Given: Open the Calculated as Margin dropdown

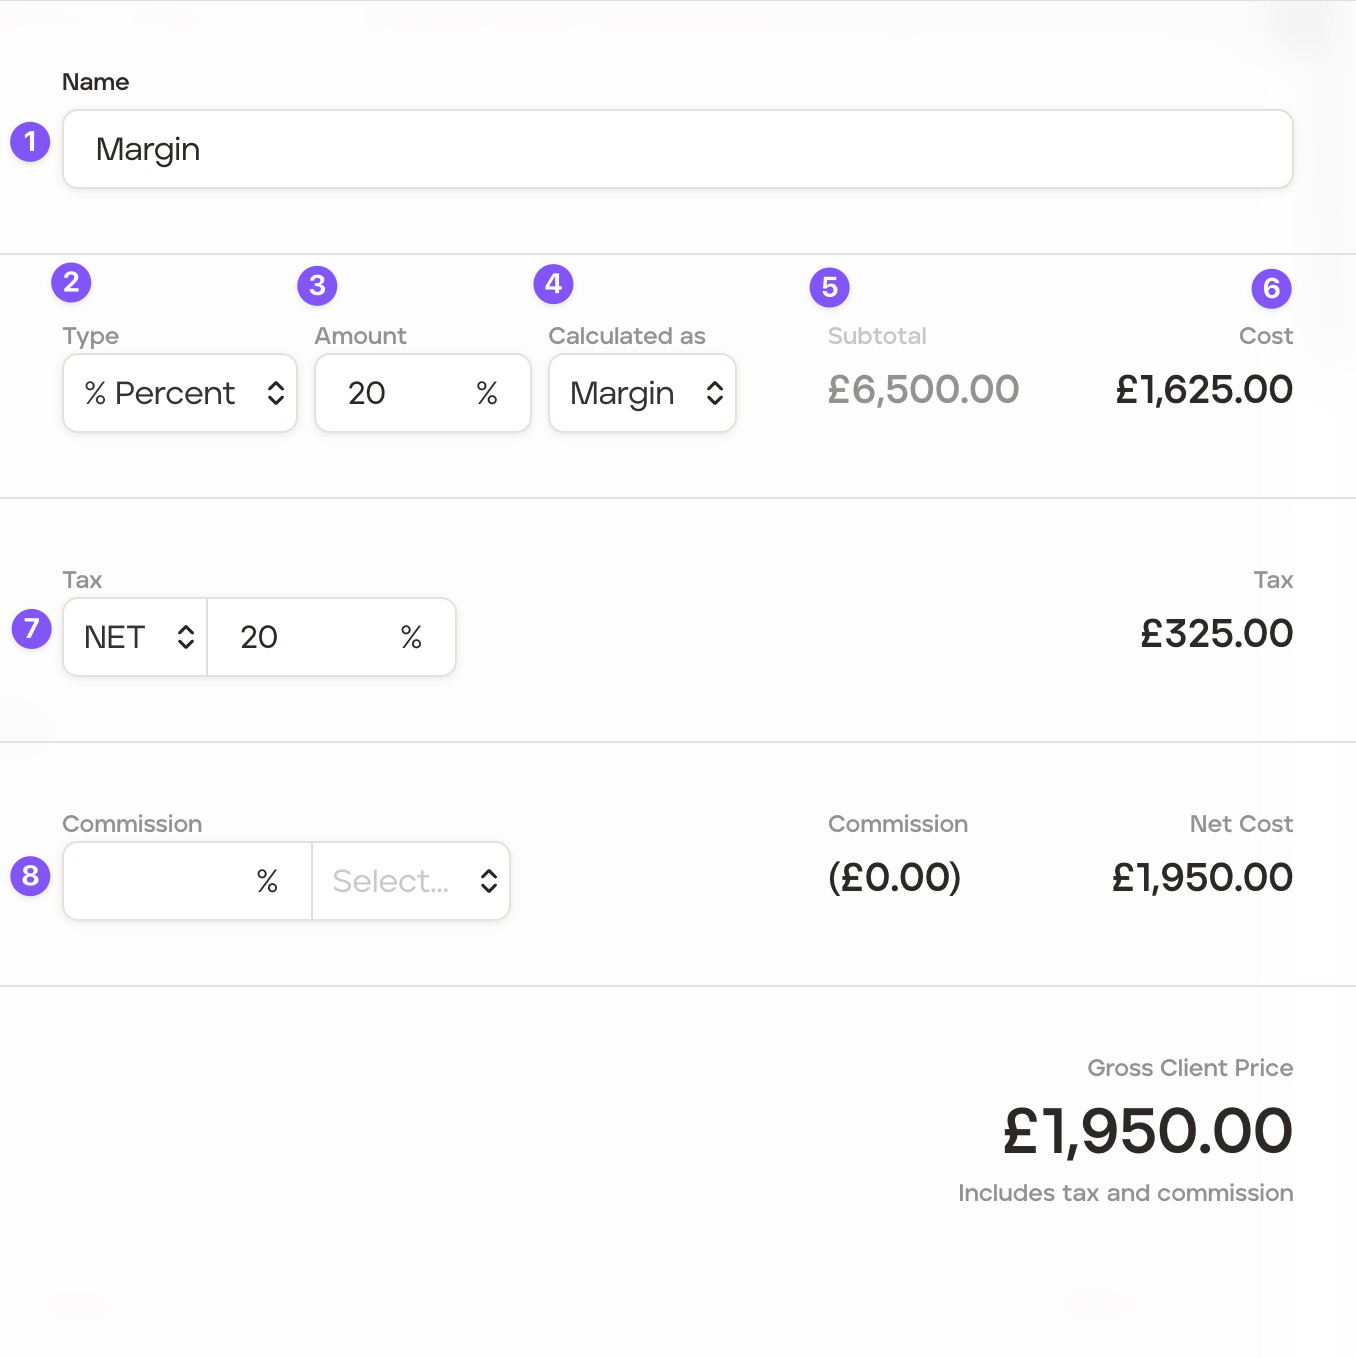Looking at the screenshot, I should point(642,393).
